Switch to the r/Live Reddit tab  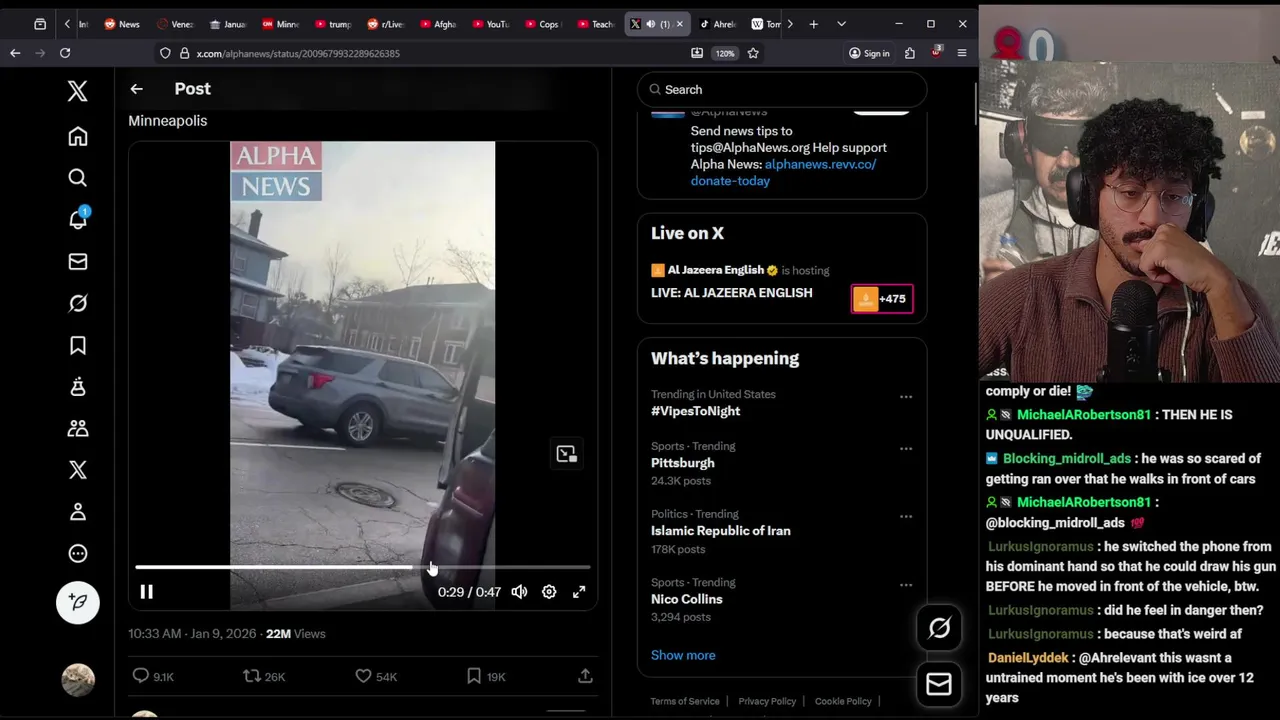click(385, 24)
